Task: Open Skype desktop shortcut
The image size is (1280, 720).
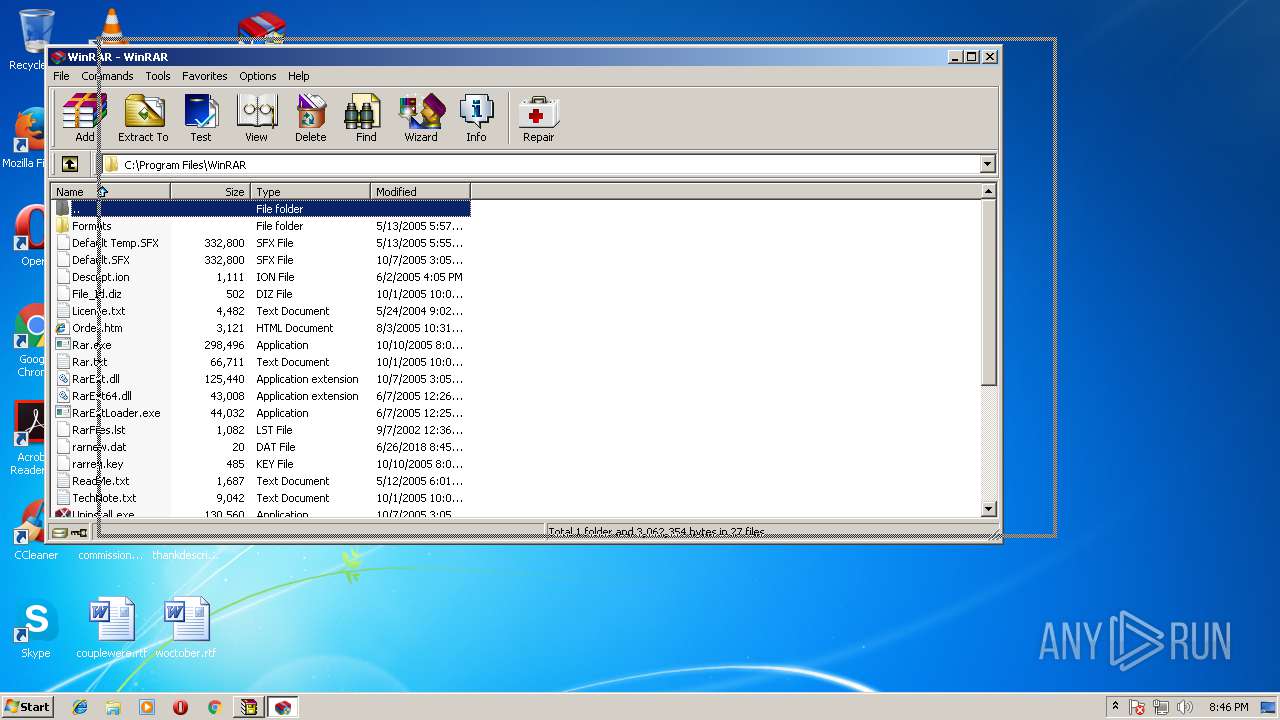Action: [35, 630]
